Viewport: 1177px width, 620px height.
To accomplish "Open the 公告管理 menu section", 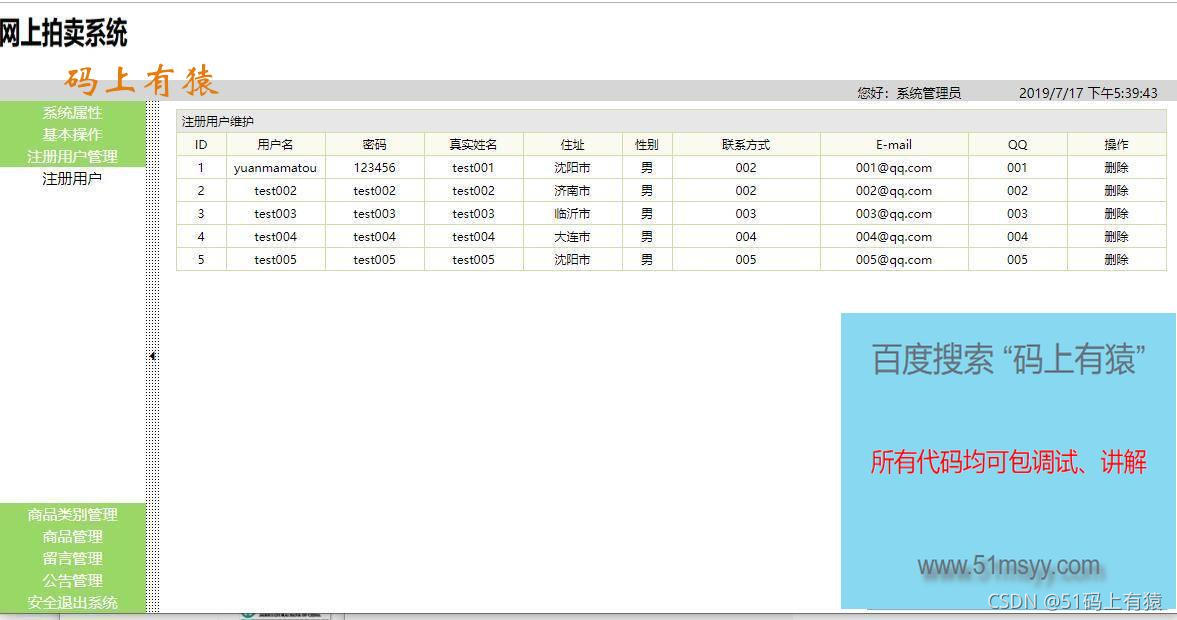I will tap(72, 580).
